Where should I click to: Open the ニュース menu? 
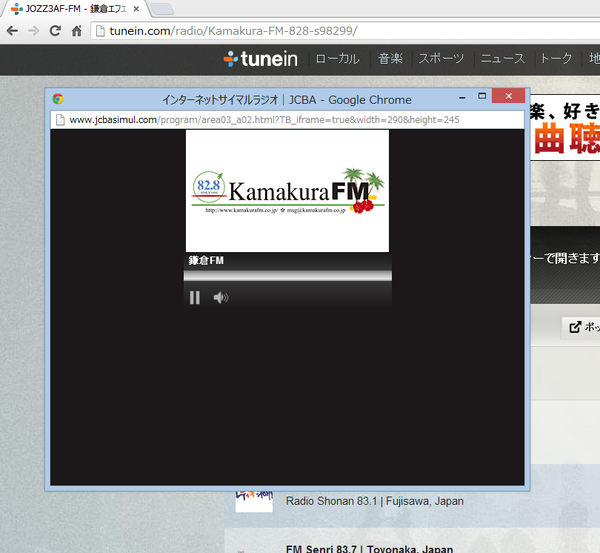pos(502,59)
